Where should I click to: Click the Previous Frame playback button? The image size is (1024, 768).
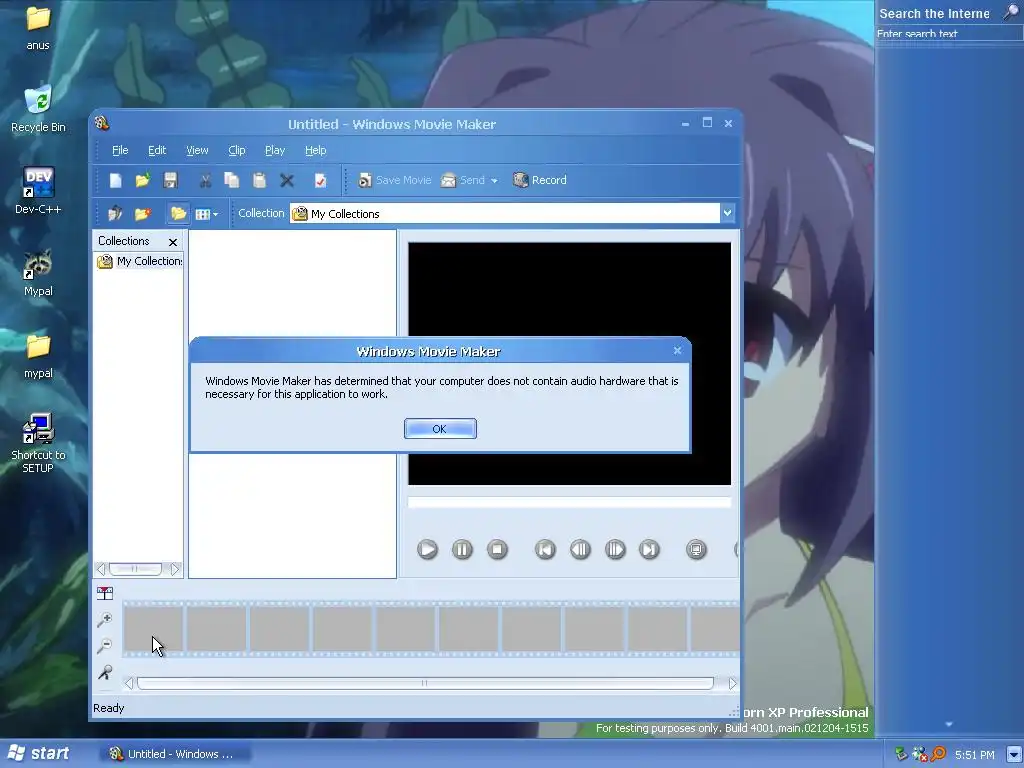coord(580,549)
